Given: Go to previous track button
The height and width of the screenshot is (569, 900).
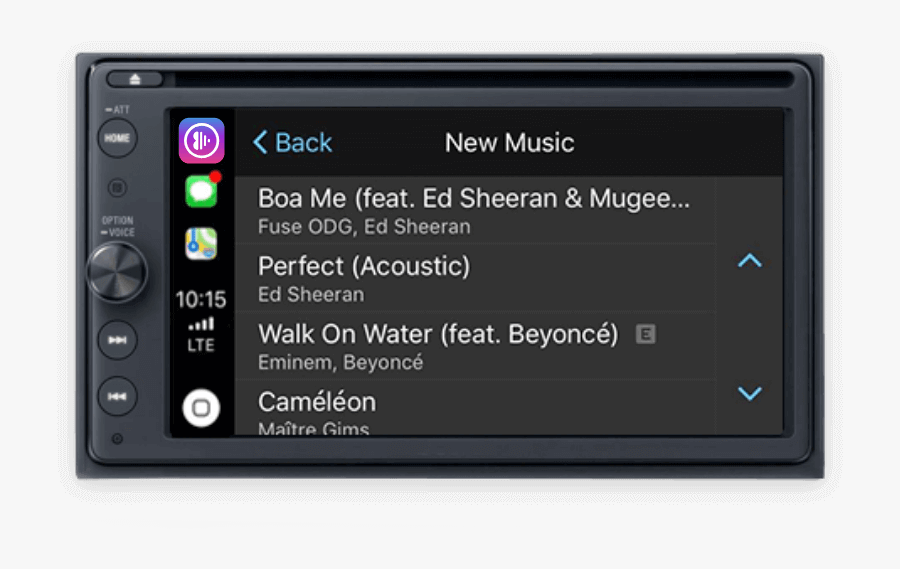Looking at the screenshot, I should click(117, 396).
